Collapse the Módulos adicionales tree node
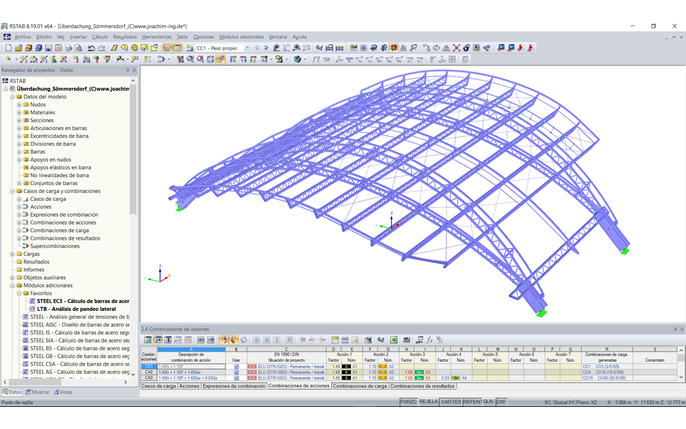686x429 pixels. point(12,286)
